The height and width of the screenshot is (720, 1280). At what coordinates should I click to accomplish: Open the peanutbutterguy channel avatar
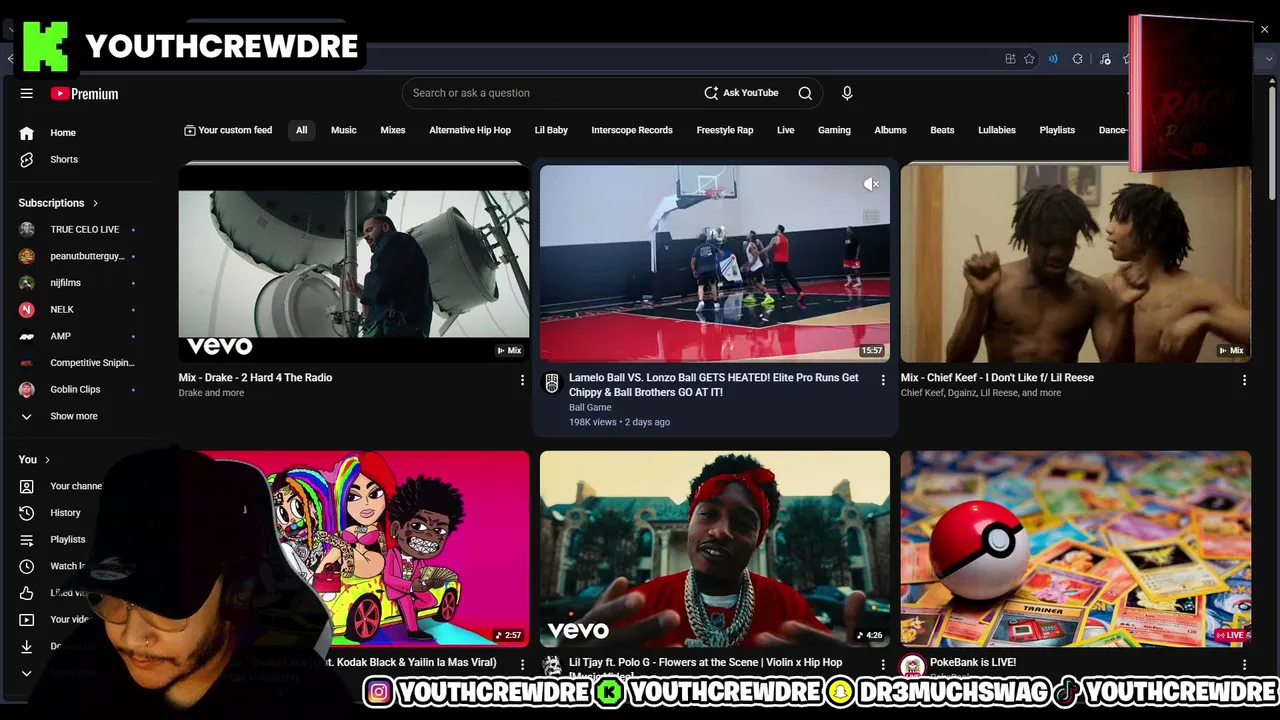coord(27,256)
